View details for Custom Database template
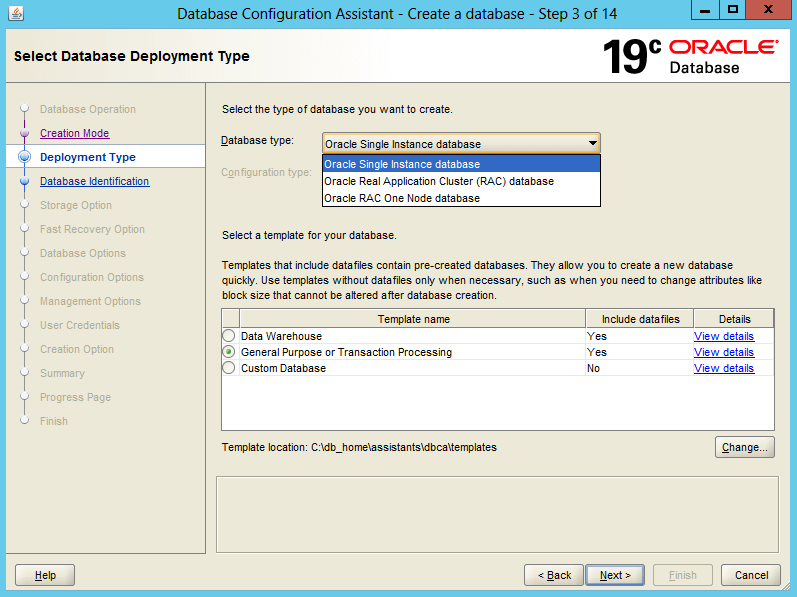Image resolution: width=797 pixels, height=597 pixels. 724,368
